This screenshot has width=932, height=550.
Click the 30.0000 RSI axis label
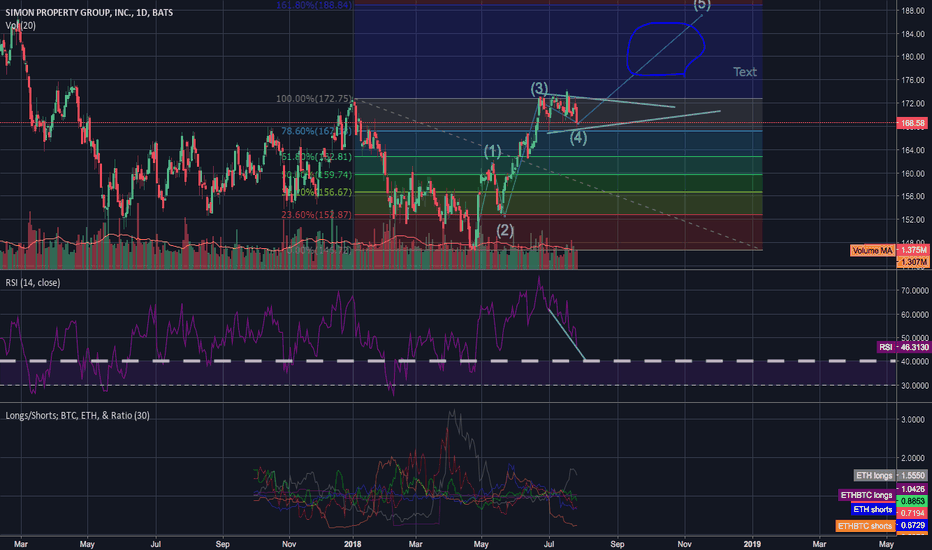coord(914,385)
